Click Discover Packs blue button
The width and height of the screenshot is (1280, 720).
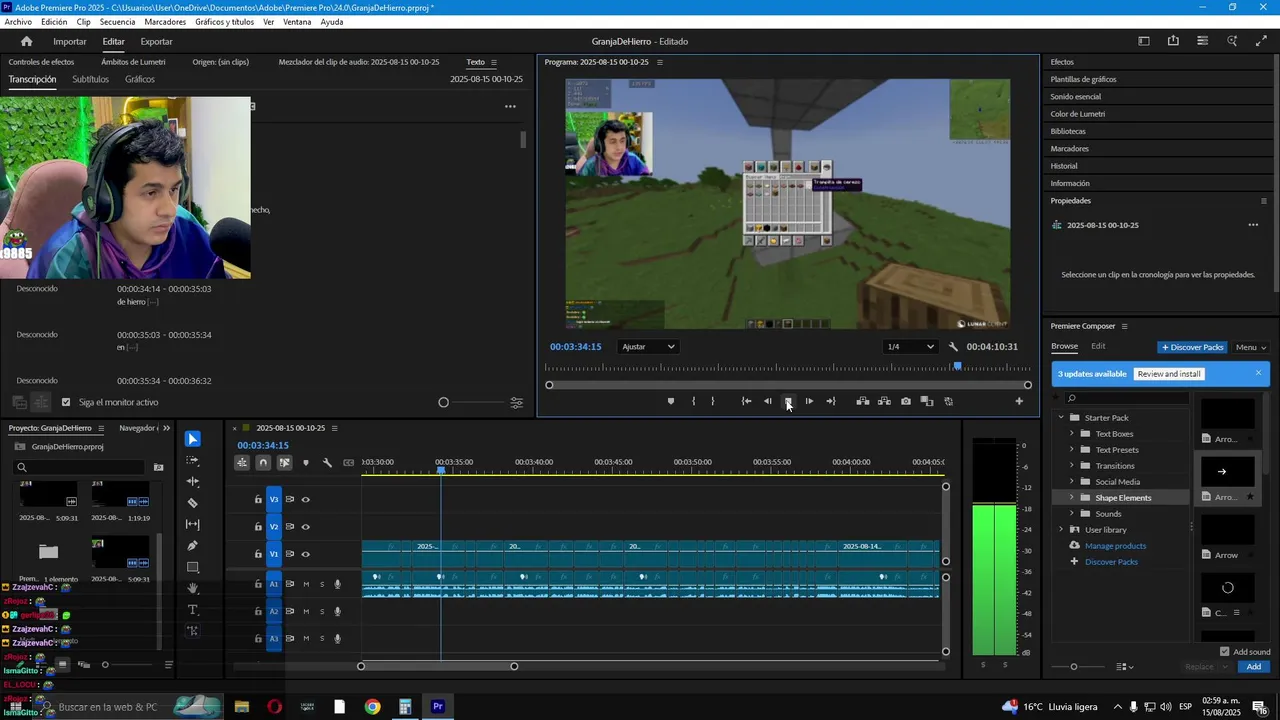coord(1192,347)
